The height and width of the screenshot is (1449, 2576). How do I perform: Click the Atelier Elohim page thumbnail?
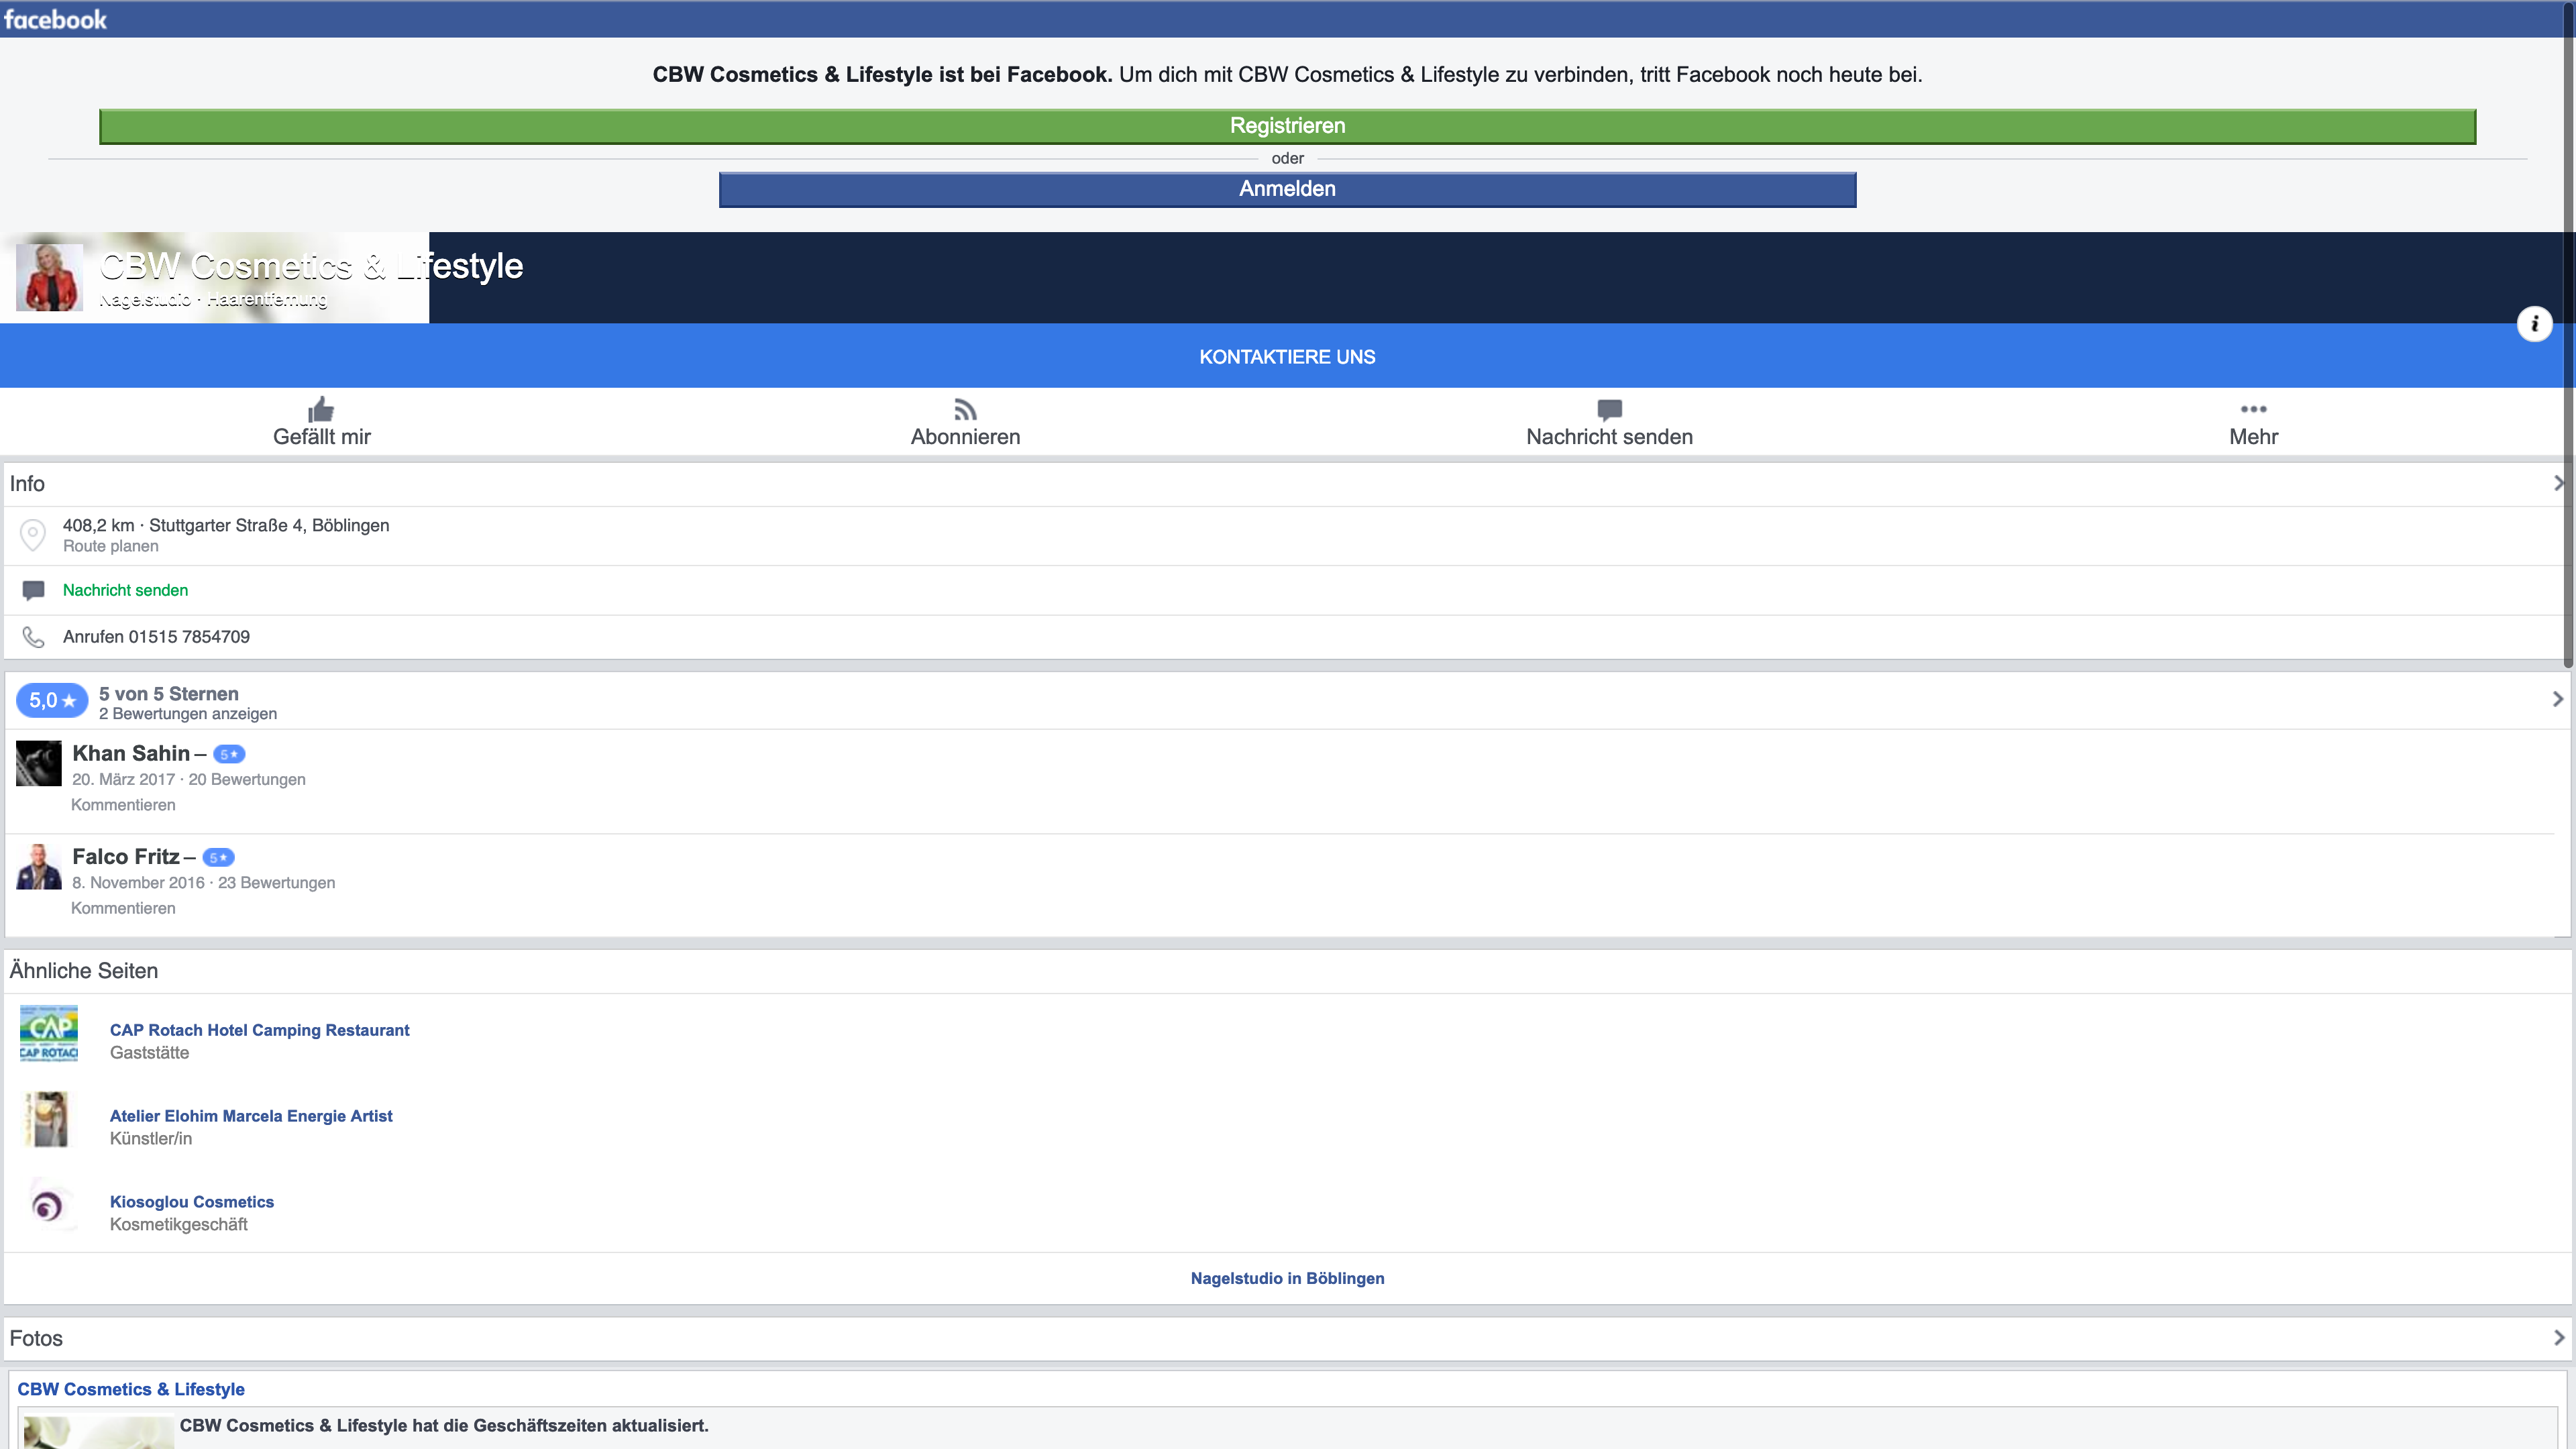(x=49, y=1120)
